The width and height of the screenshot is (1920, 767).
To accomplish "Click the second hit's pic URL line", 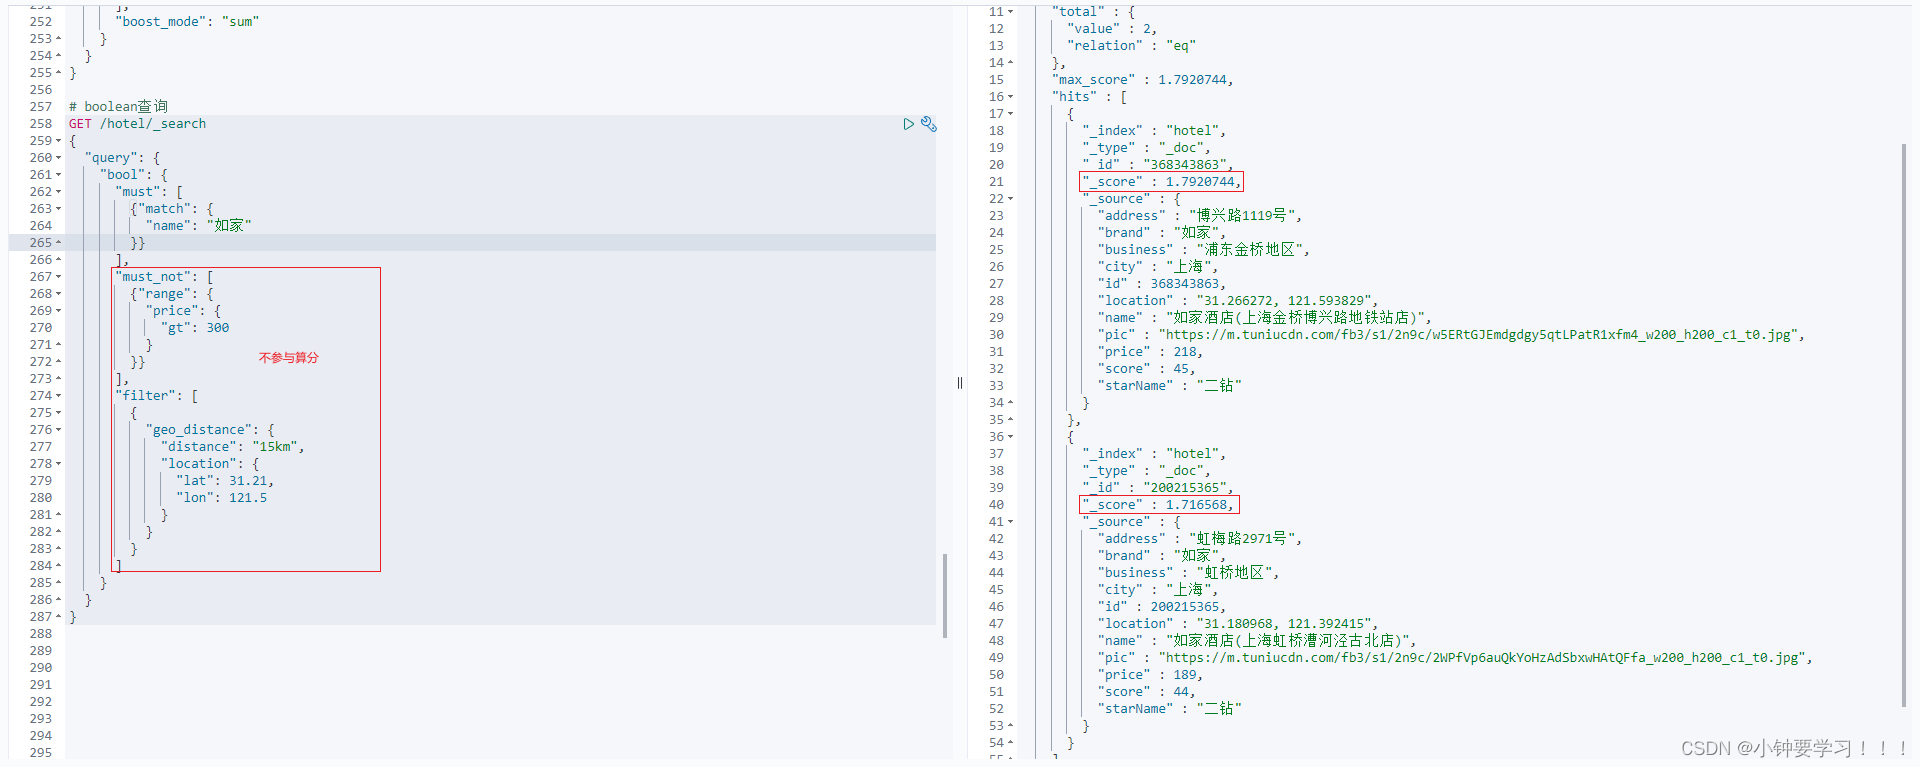I will tap(1455, 658).
